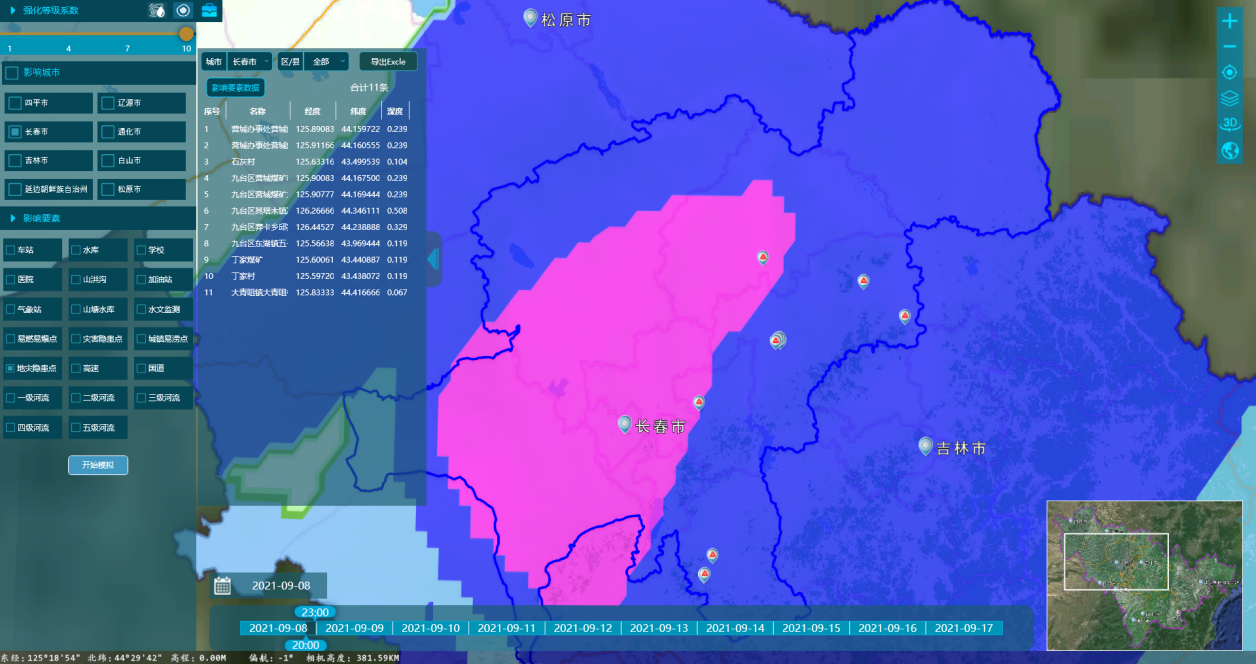Click the circular target icon in top bar
Image resolution: width=1256 pixels, height=664 pixels.
point(183,11)
